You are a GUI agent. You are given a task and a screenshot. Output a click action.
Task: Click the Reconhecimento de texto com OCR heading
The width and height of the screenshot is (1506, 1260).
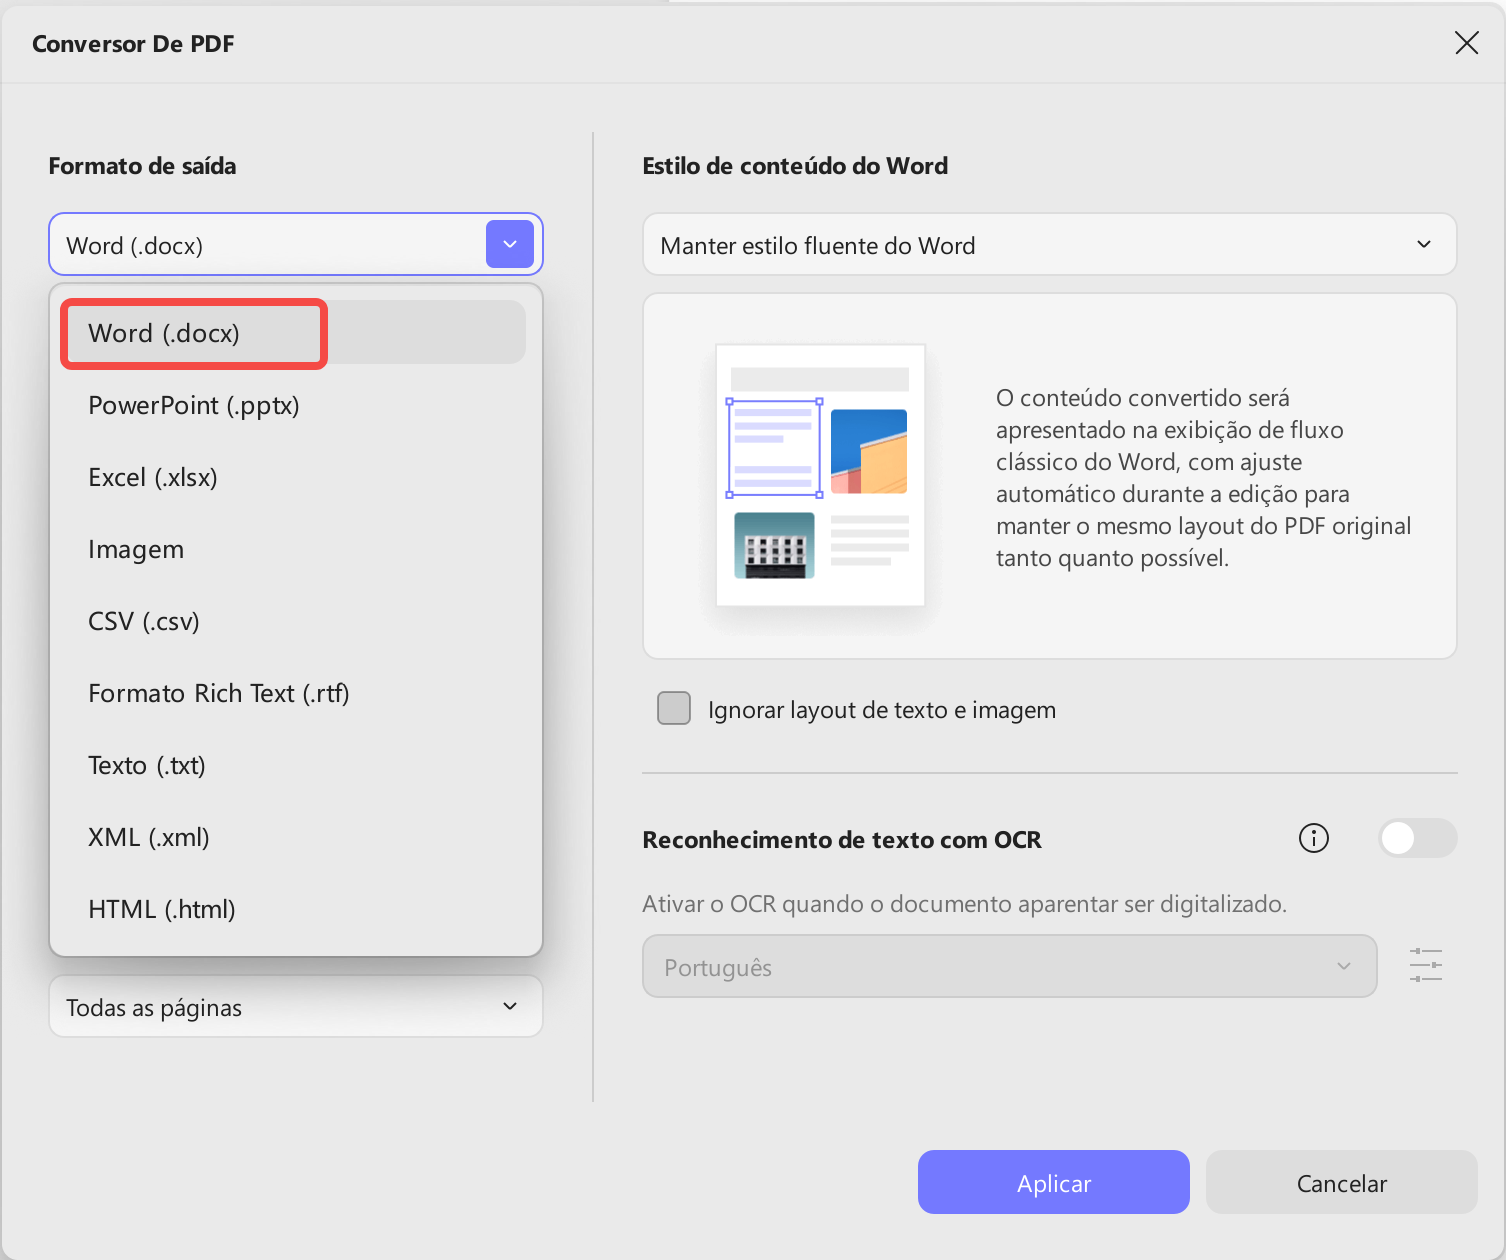click(x=842, y=839)
